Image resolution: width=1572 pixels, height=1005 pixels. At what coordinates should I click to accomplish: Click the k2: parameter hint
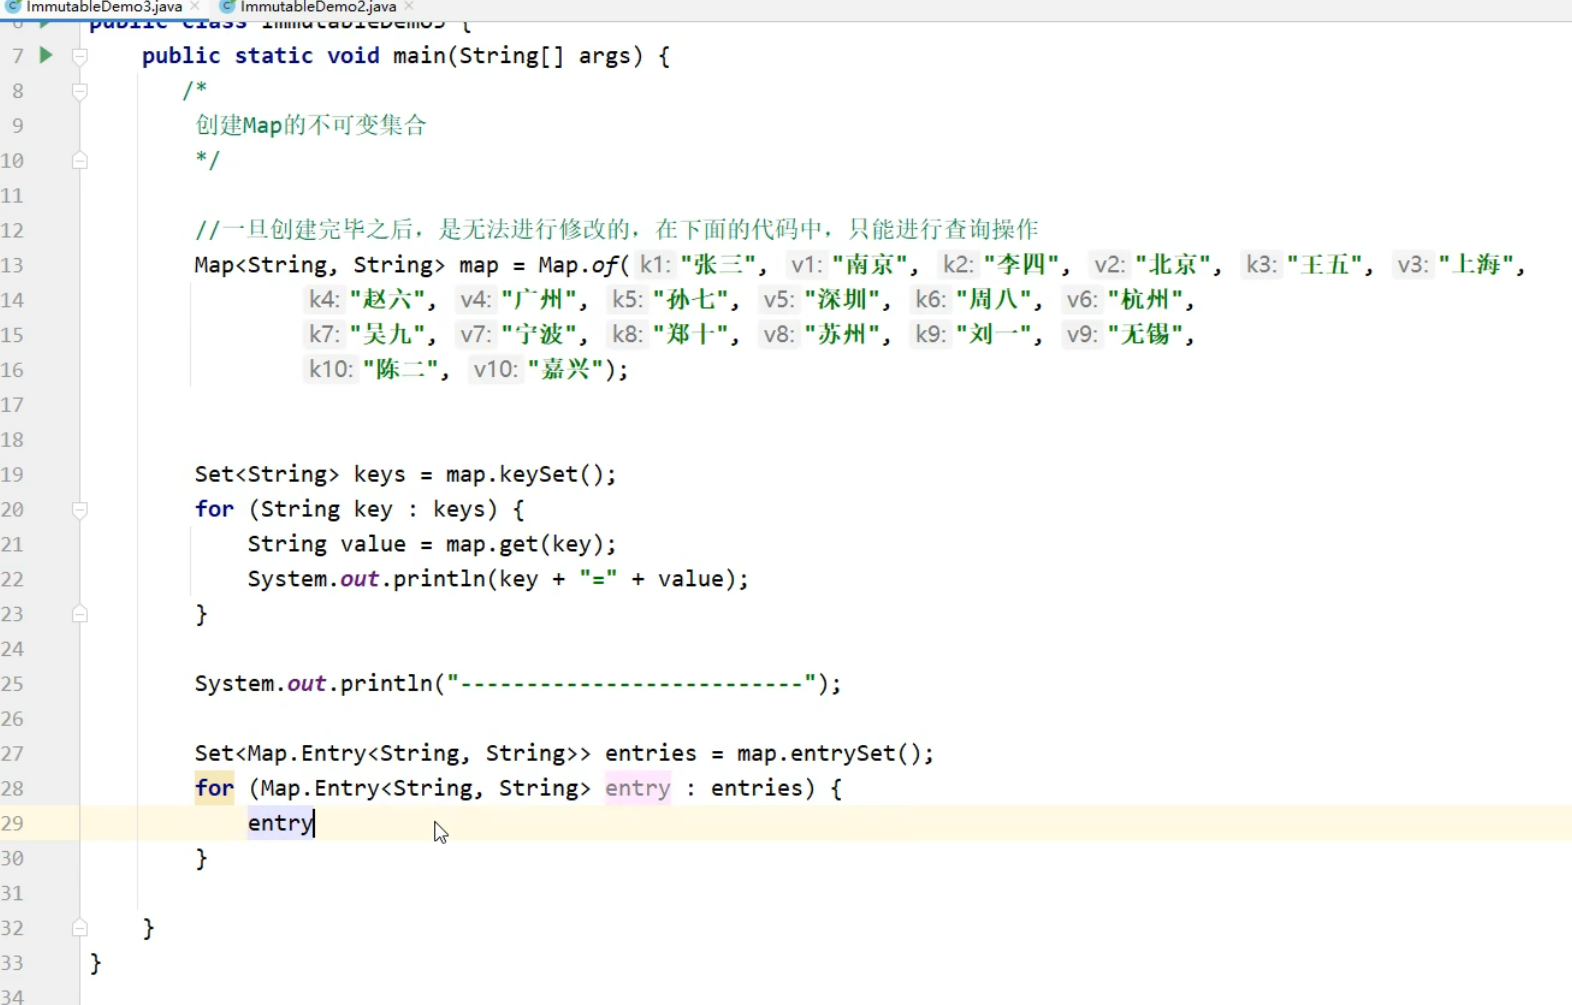[958, 265]
